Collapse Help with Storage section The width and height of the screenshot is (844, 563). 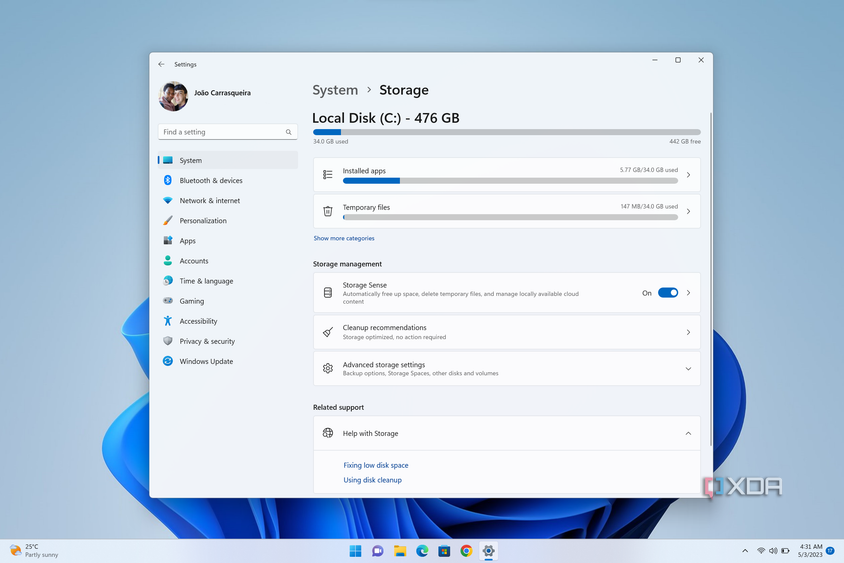(688, 433)
